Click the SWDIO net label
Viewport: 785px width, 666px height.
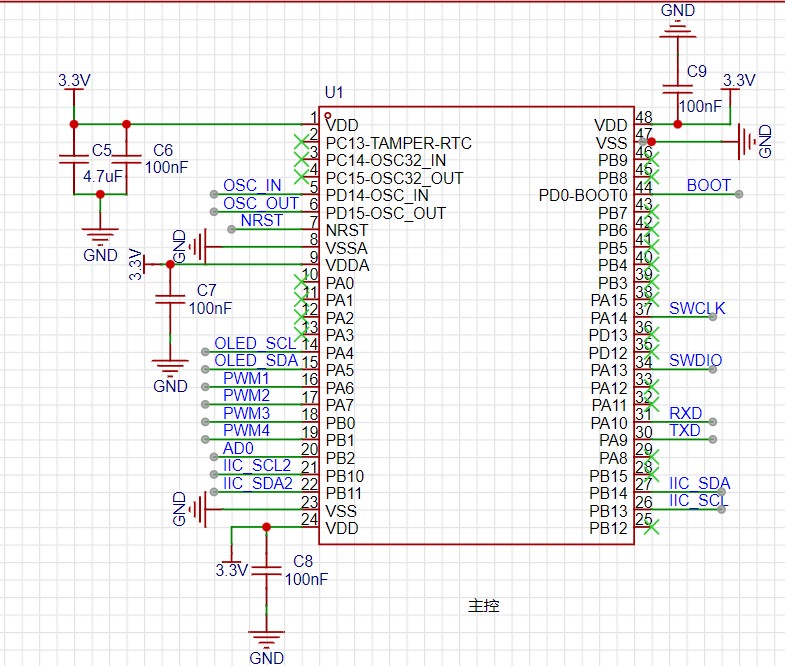pos(696,361)
